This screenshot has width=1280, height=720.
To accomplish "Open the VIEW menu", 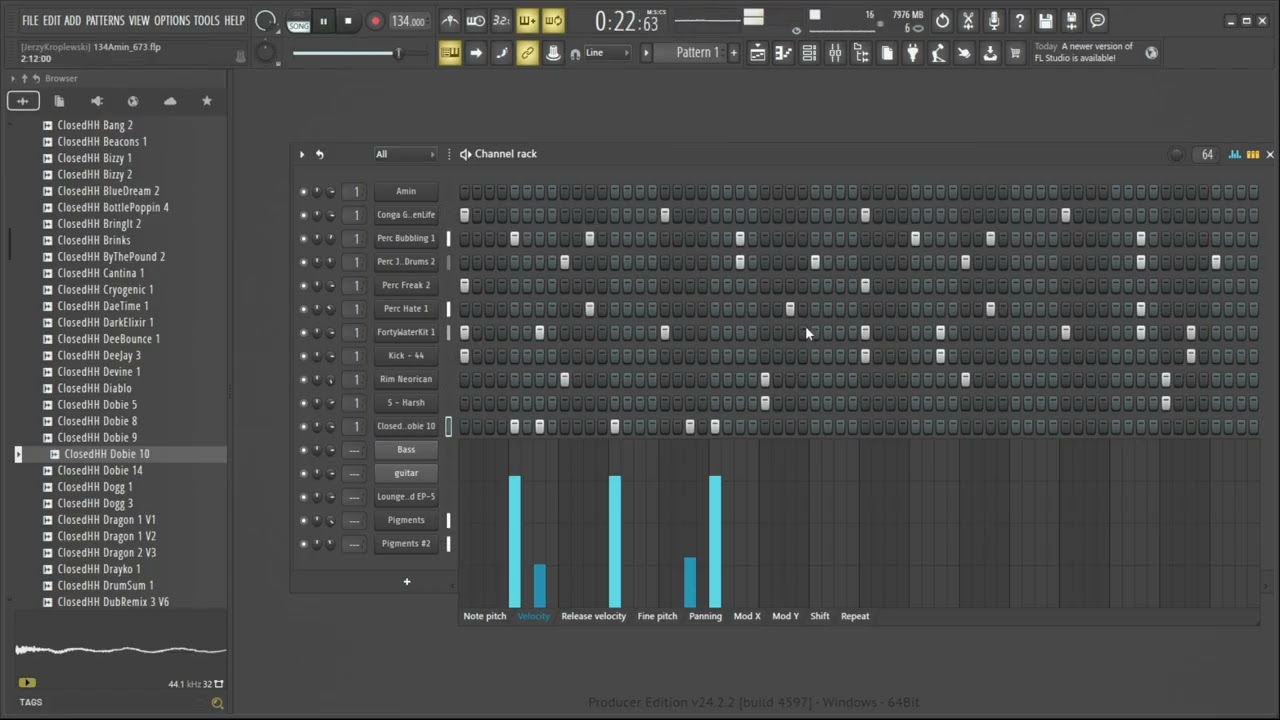I will (139, 20).
